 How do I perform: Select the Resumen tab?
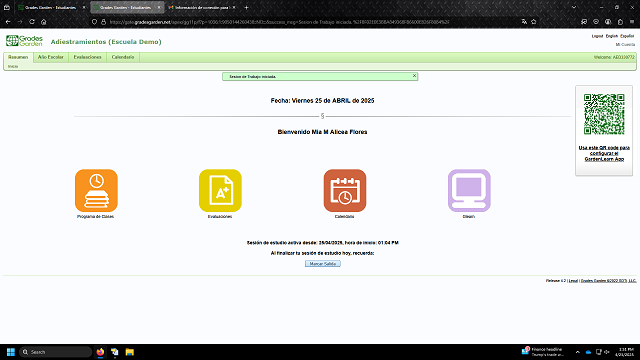(x=18, y=57)
